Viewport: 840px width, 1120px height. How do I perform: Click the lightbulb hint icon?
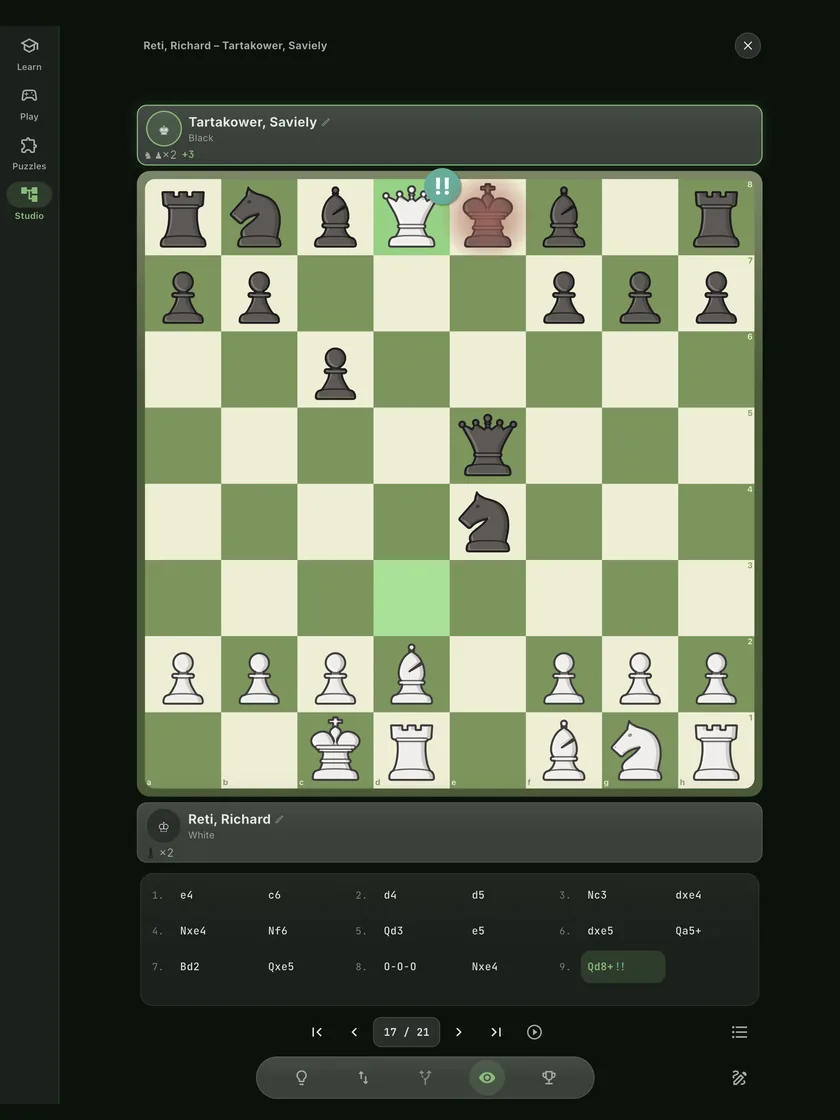click(301, 1078)
